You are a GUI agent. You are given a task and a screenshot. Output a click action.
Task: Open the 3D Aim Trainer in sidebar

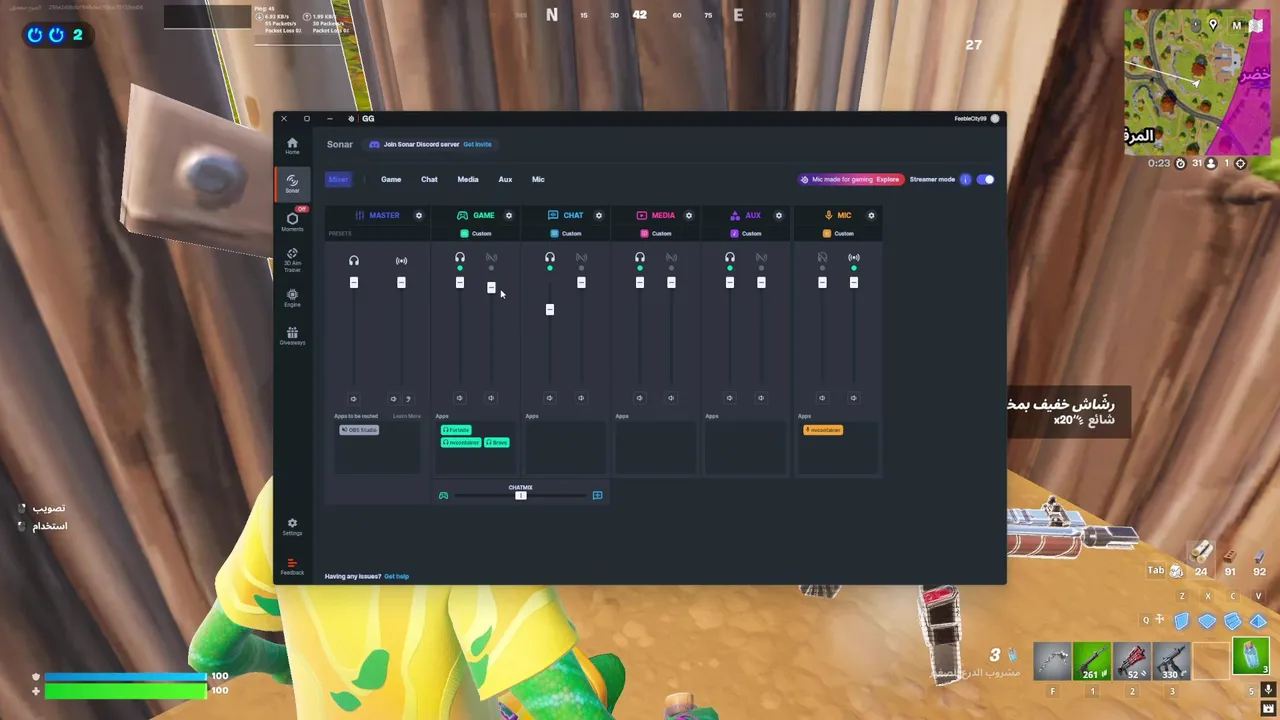point(292,260)
